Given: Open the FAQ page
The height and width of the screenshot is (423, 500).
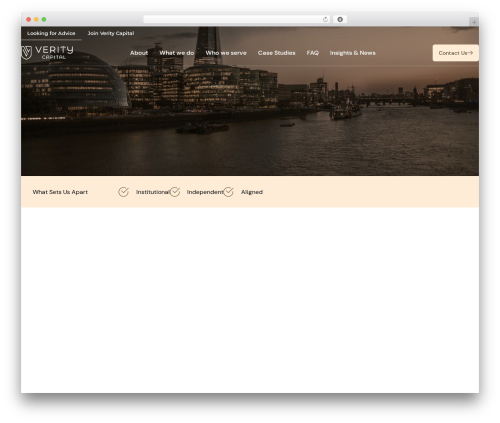Looking at the screenshot, I should coord(312,53).
